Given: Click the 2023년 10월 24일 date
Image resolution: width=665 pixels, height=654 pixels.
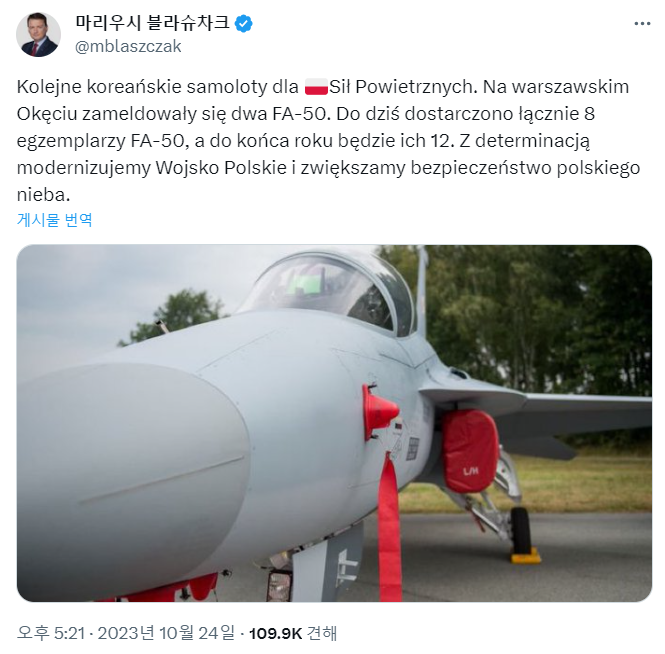Looking at the screenshot, I should 166,633.
